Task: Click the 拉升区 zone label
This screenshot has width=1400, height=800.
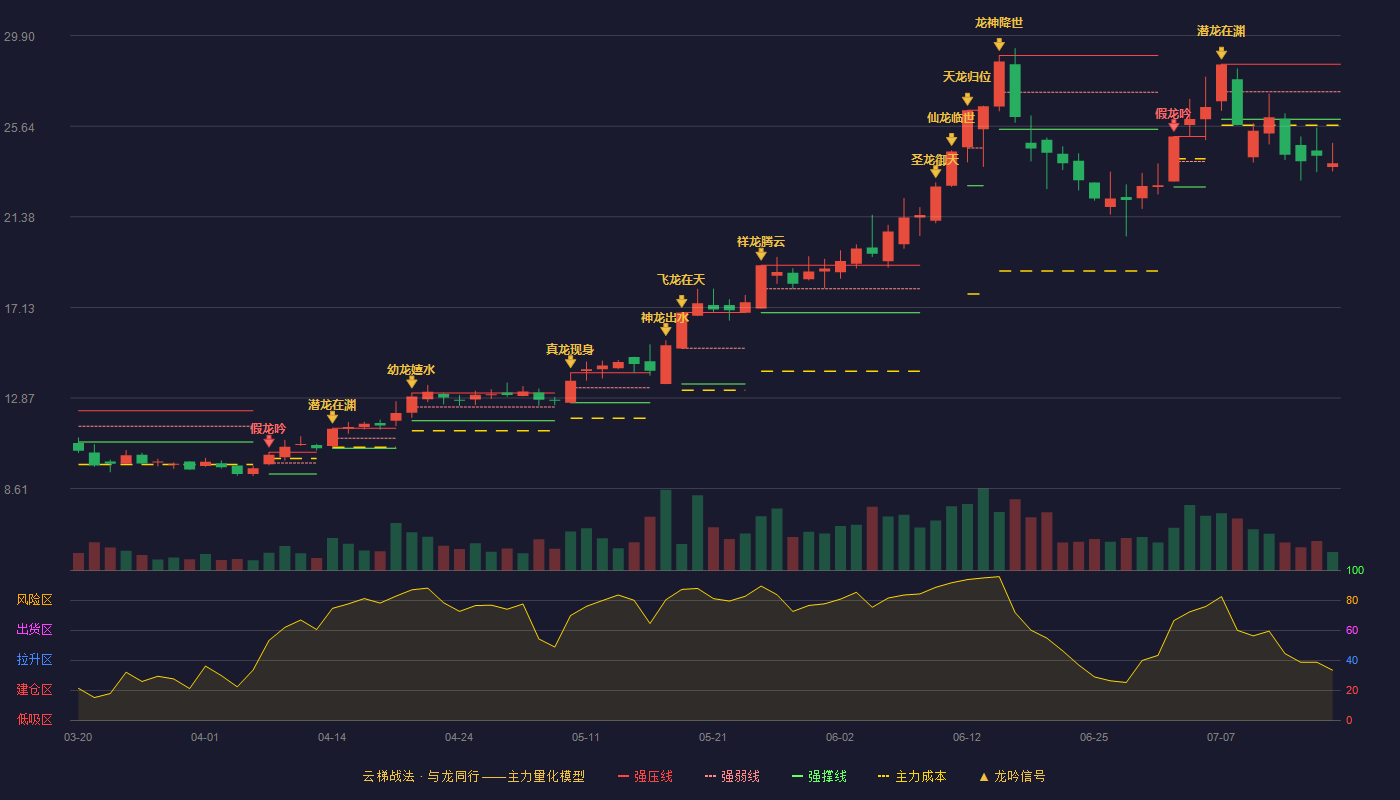Action: (x=34, y=660)
